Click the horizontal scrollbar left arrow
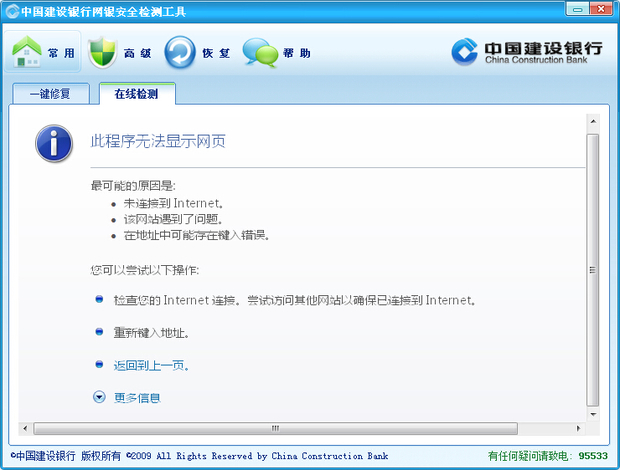 [x=26, y=428]
